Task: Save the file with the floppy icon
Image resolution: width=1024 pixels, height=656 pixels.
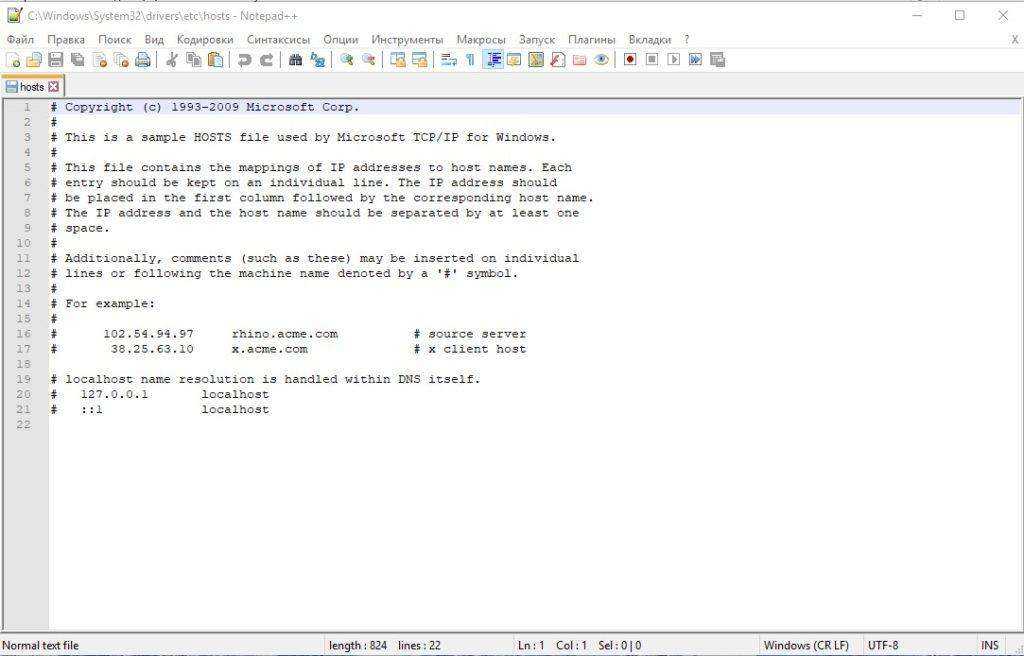Action: (56, 60)
